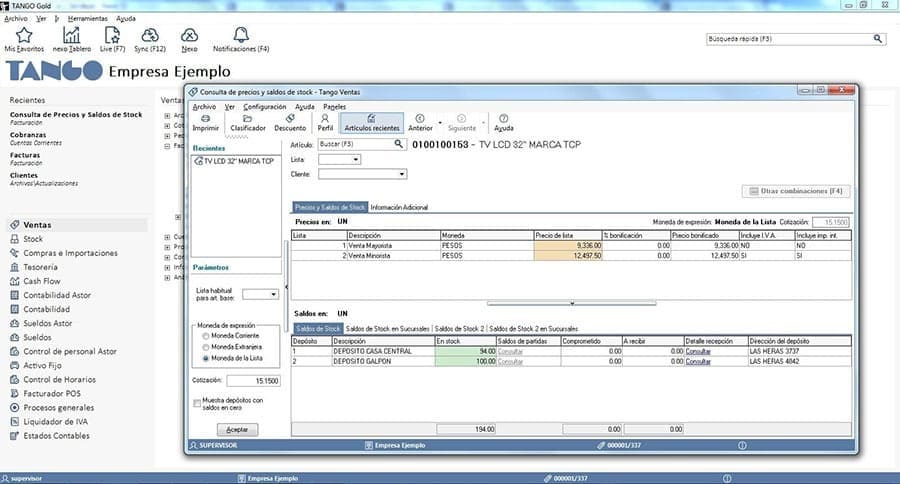Click magnifier icon in Artículo search
This screenshot has width=900, height=484.
398,144
